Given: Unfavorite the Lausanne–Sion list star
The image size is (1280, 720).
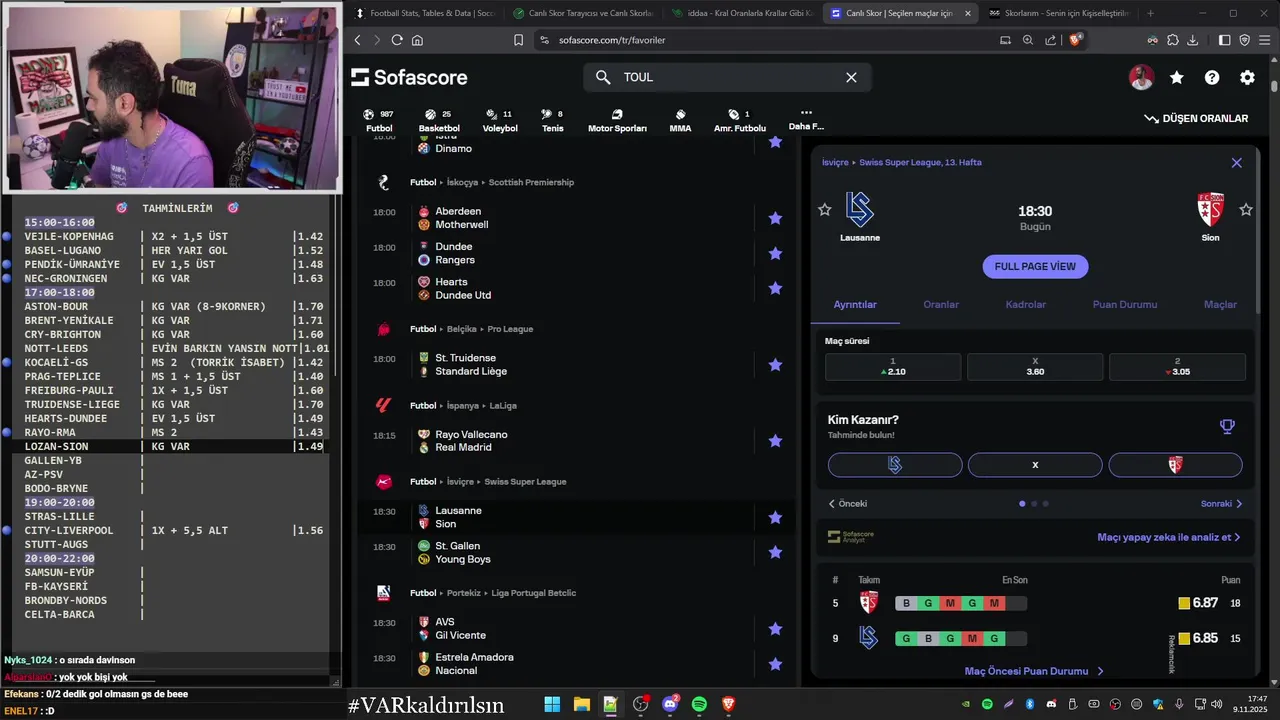Looking at the screenshot, I should click(775, 517).
